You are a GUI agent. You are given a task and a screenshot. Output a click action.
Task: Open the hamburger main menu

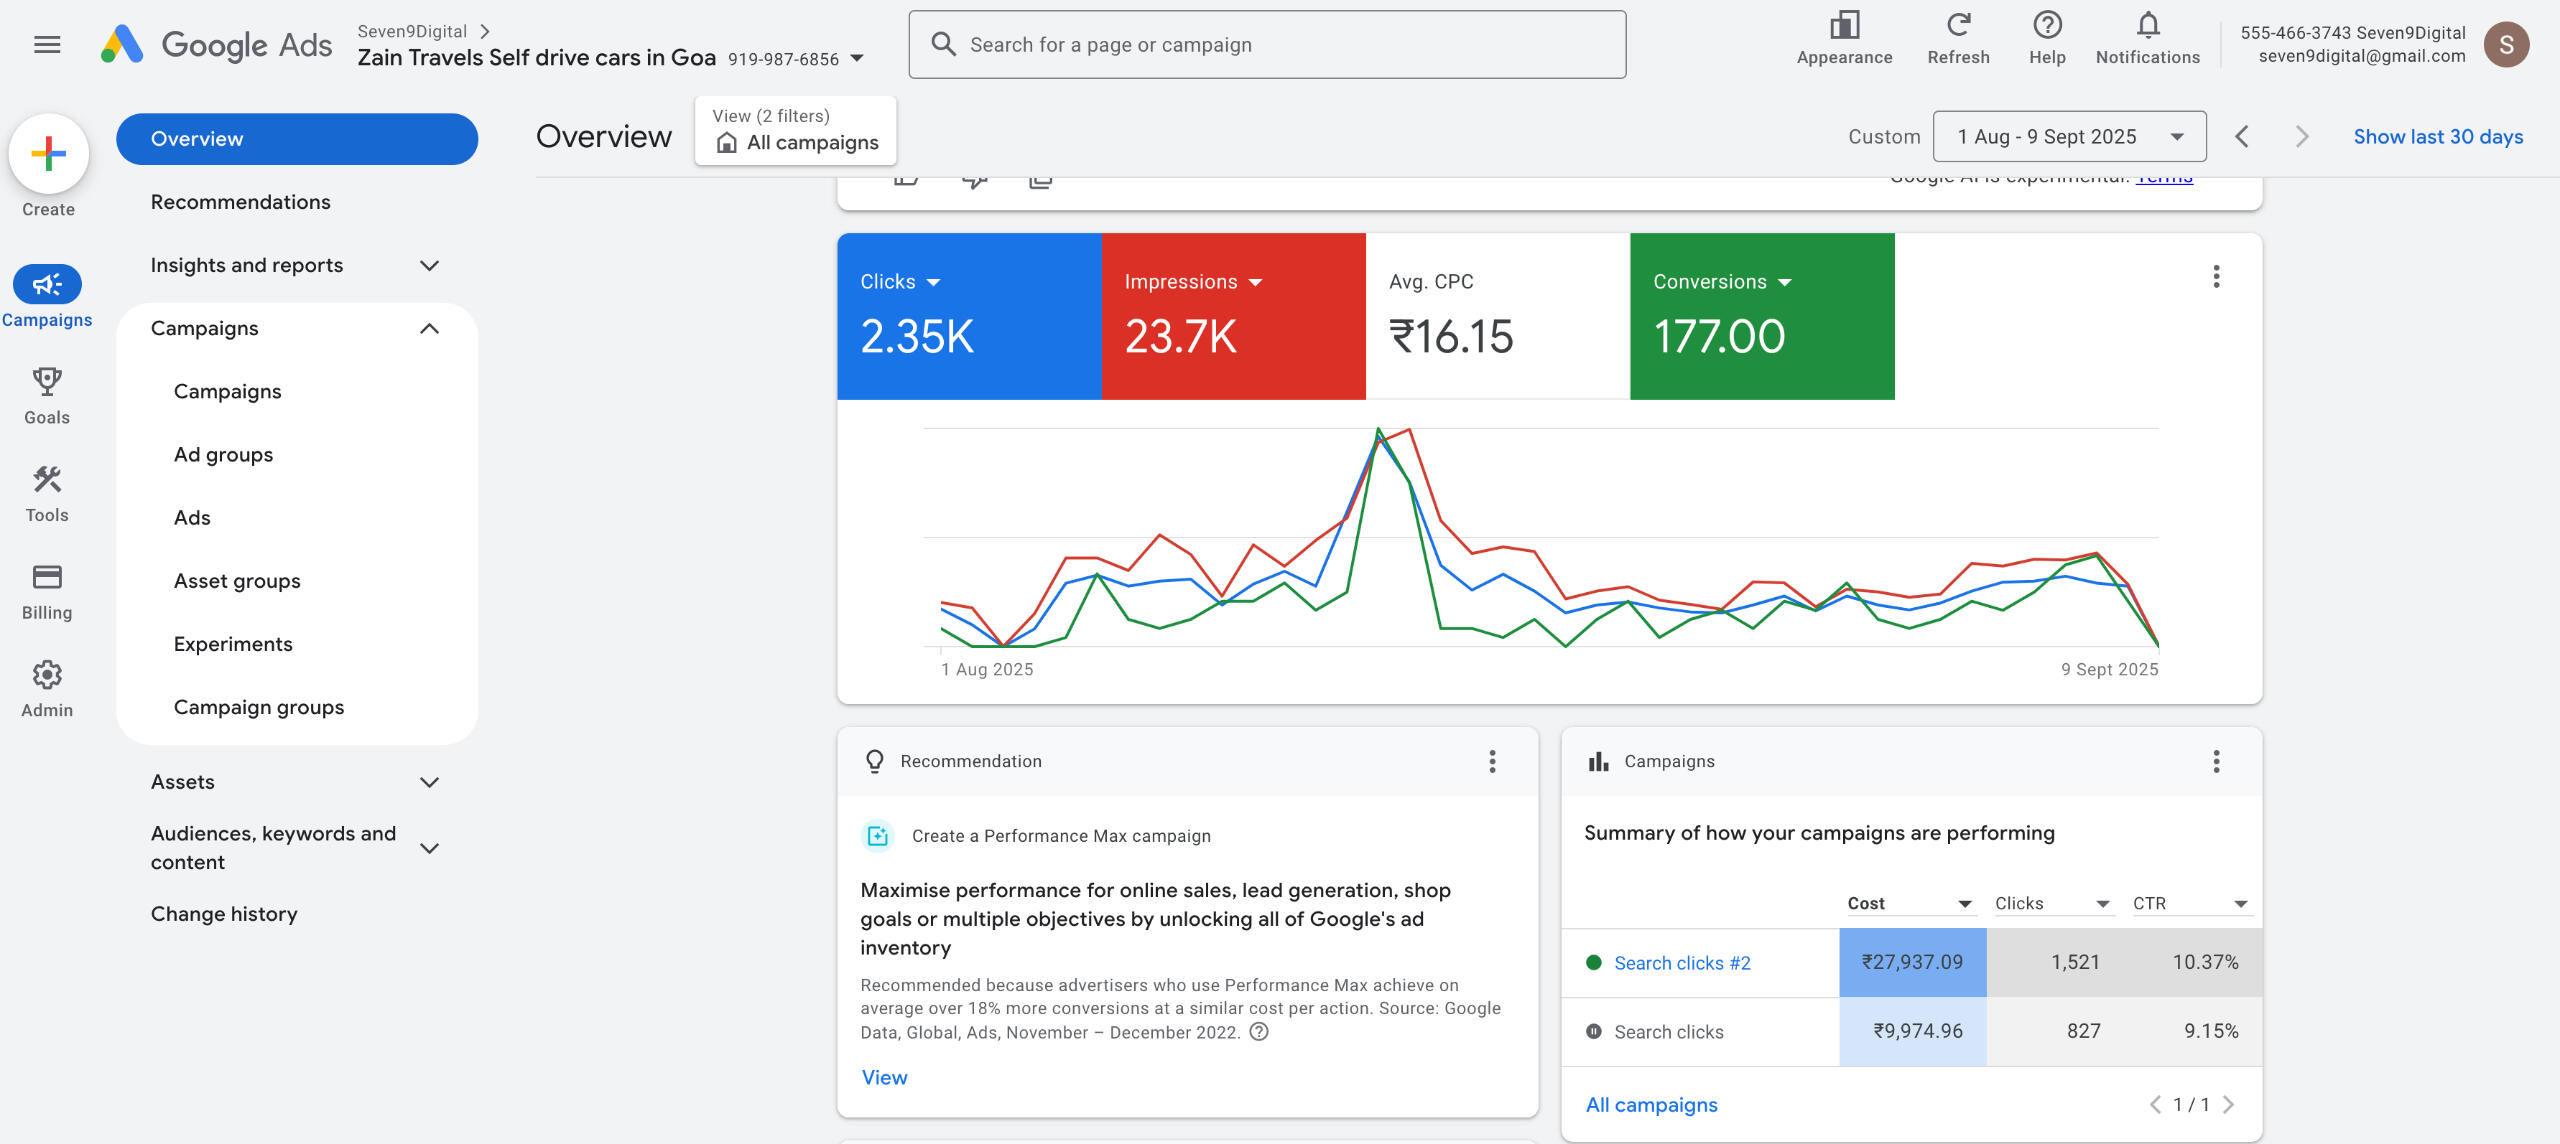click(47, 44)
